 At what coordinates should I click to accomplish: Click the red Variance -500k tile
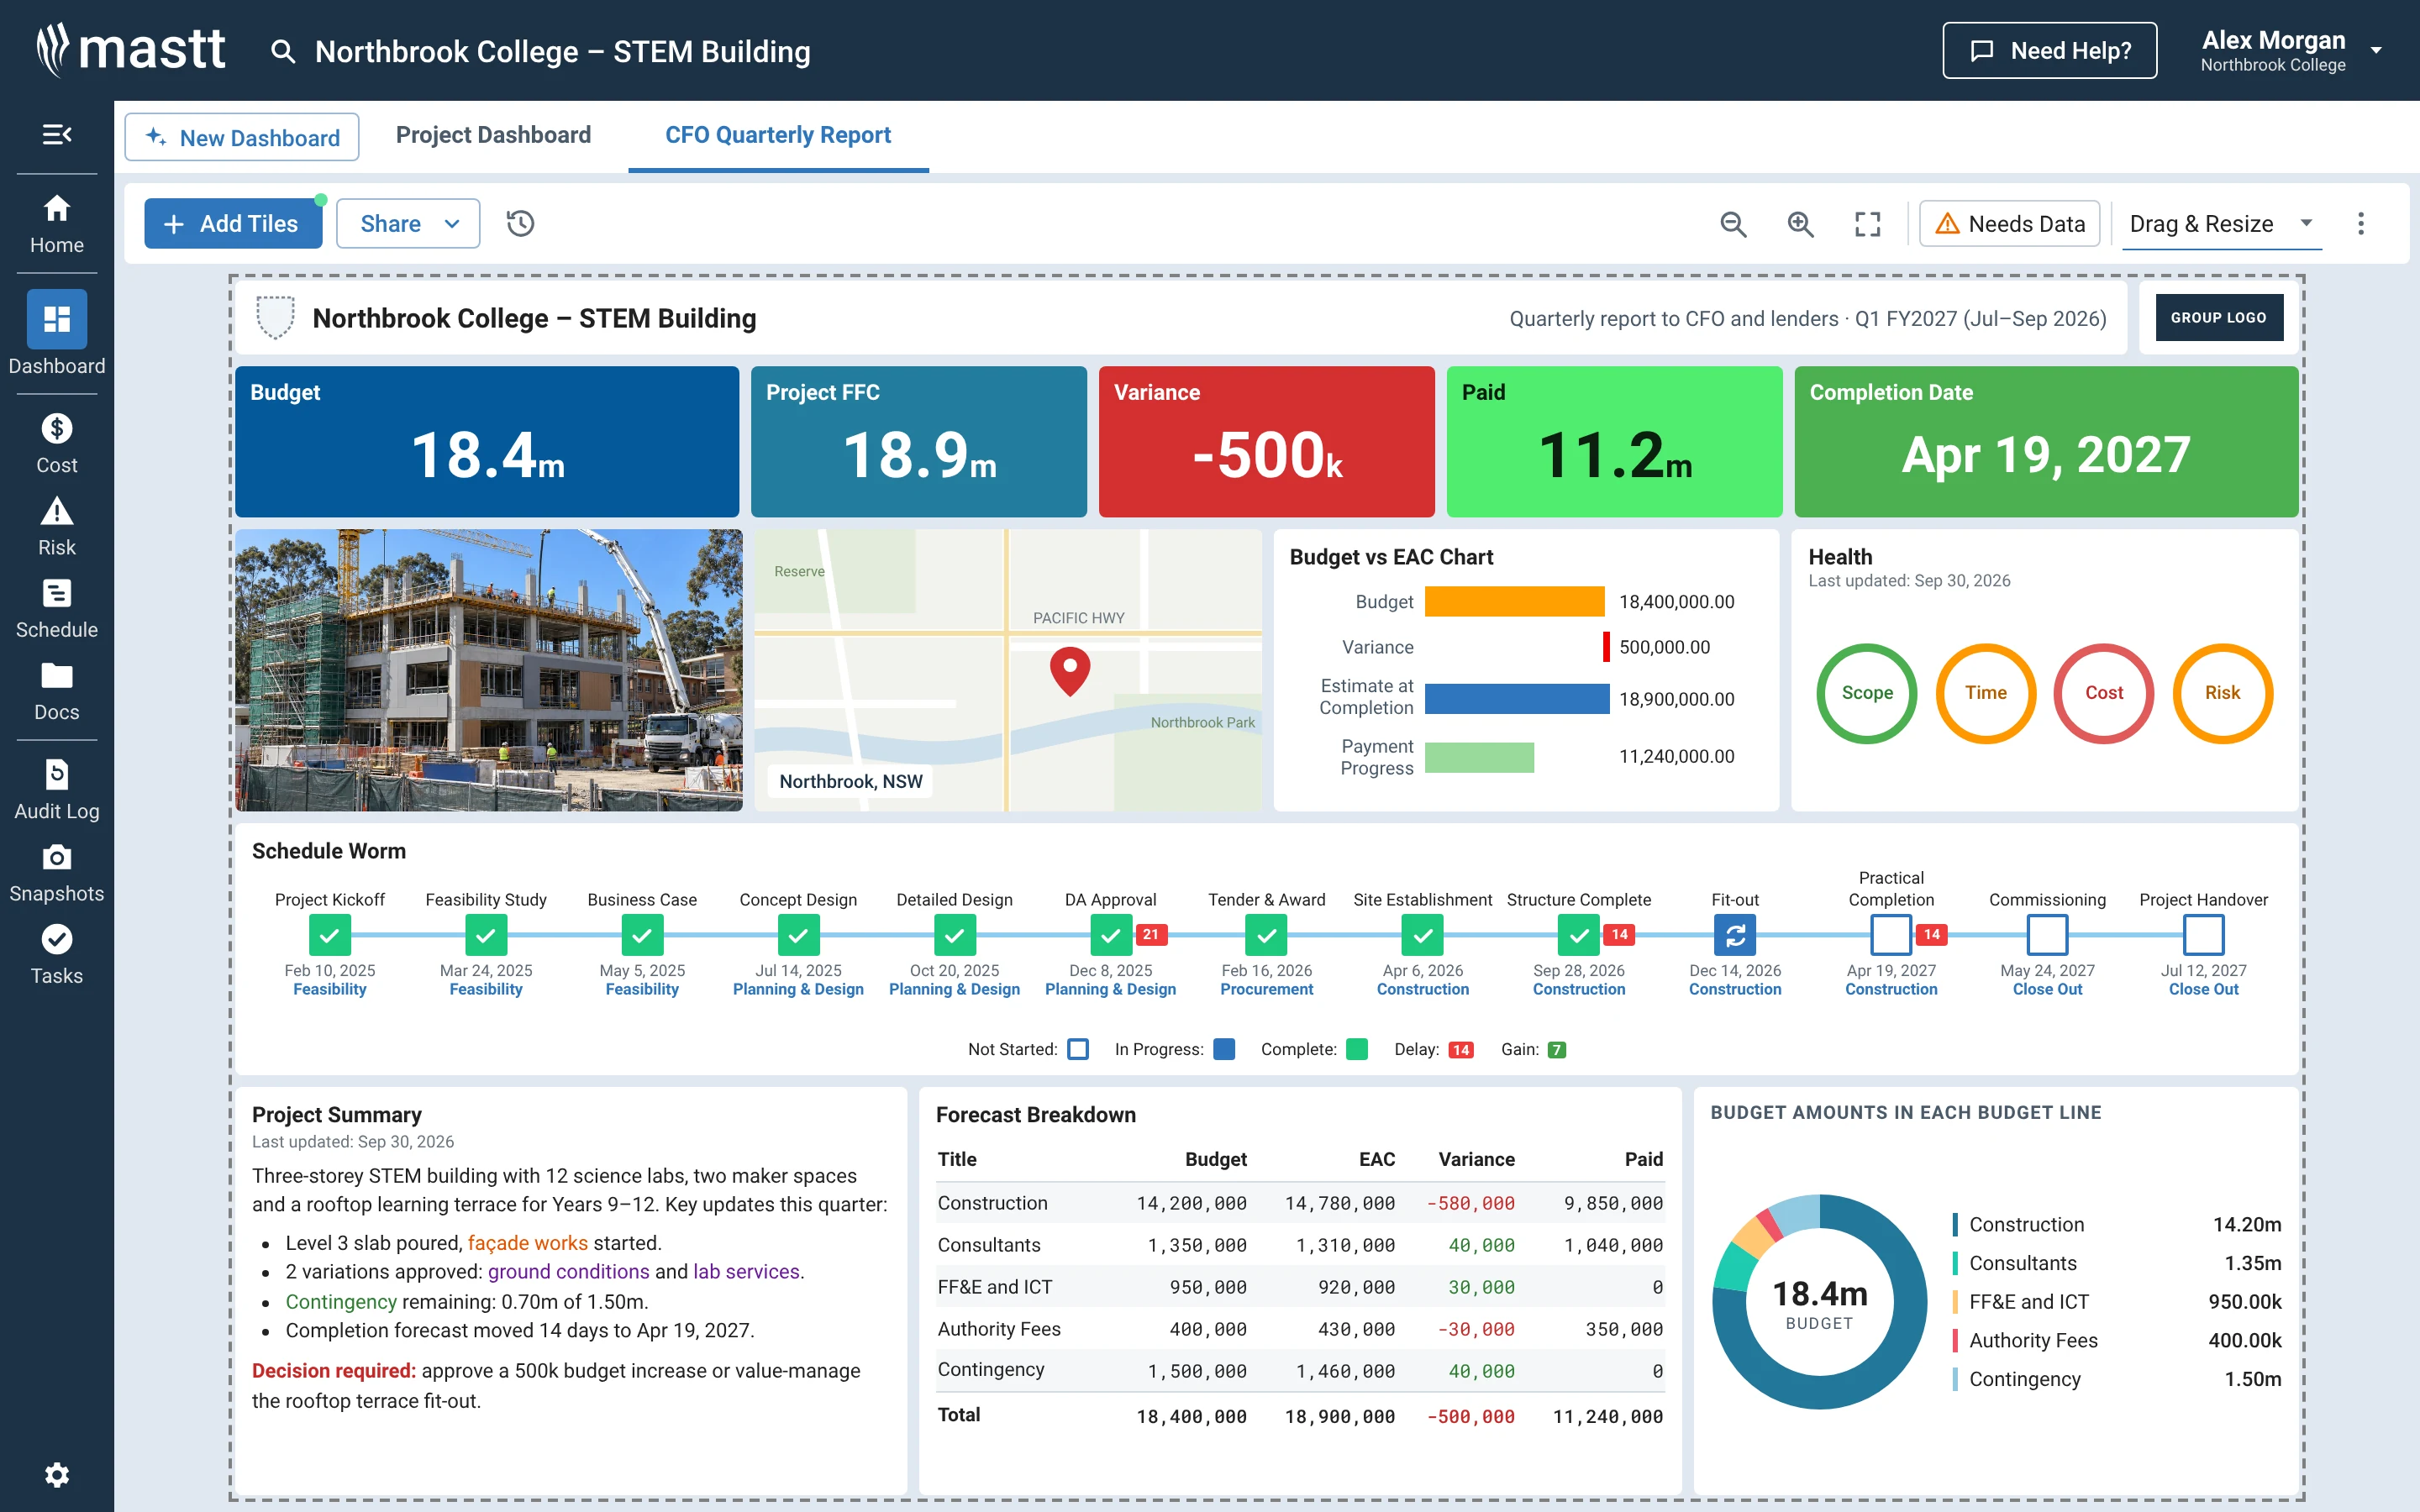(1266, 441)
